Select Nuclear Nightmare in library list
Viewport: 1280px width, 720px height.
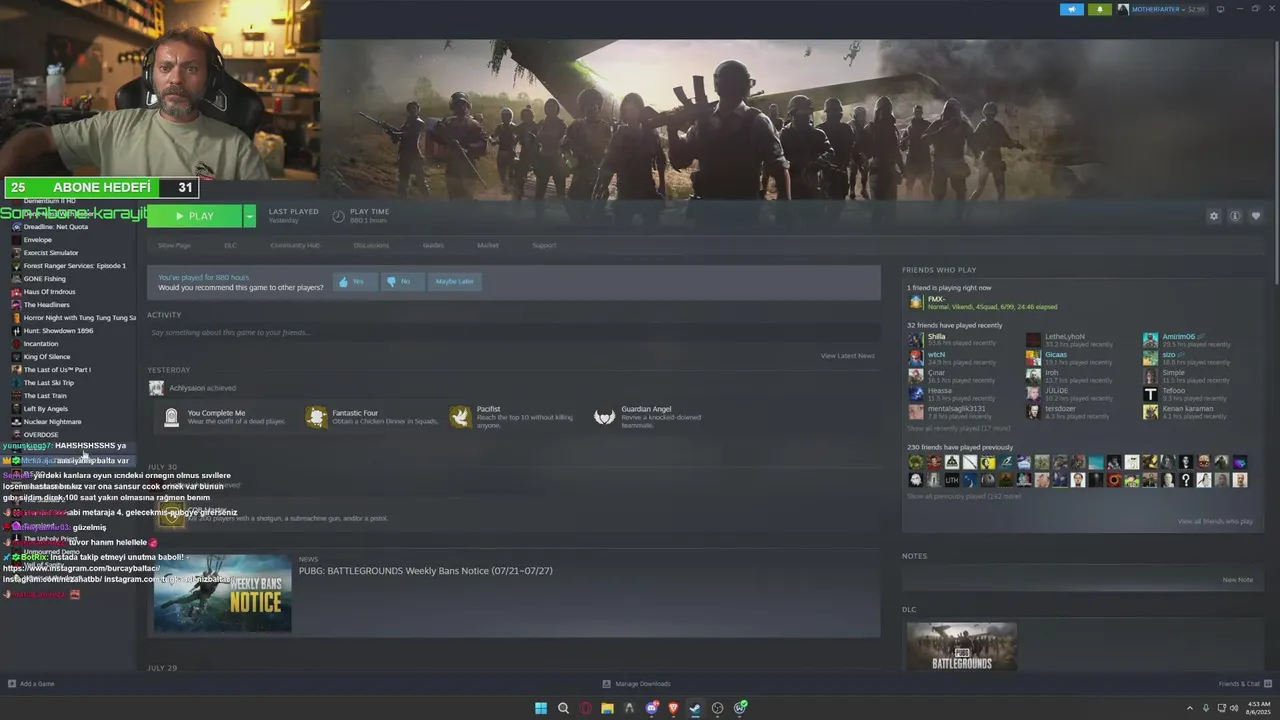click(53, 422)
